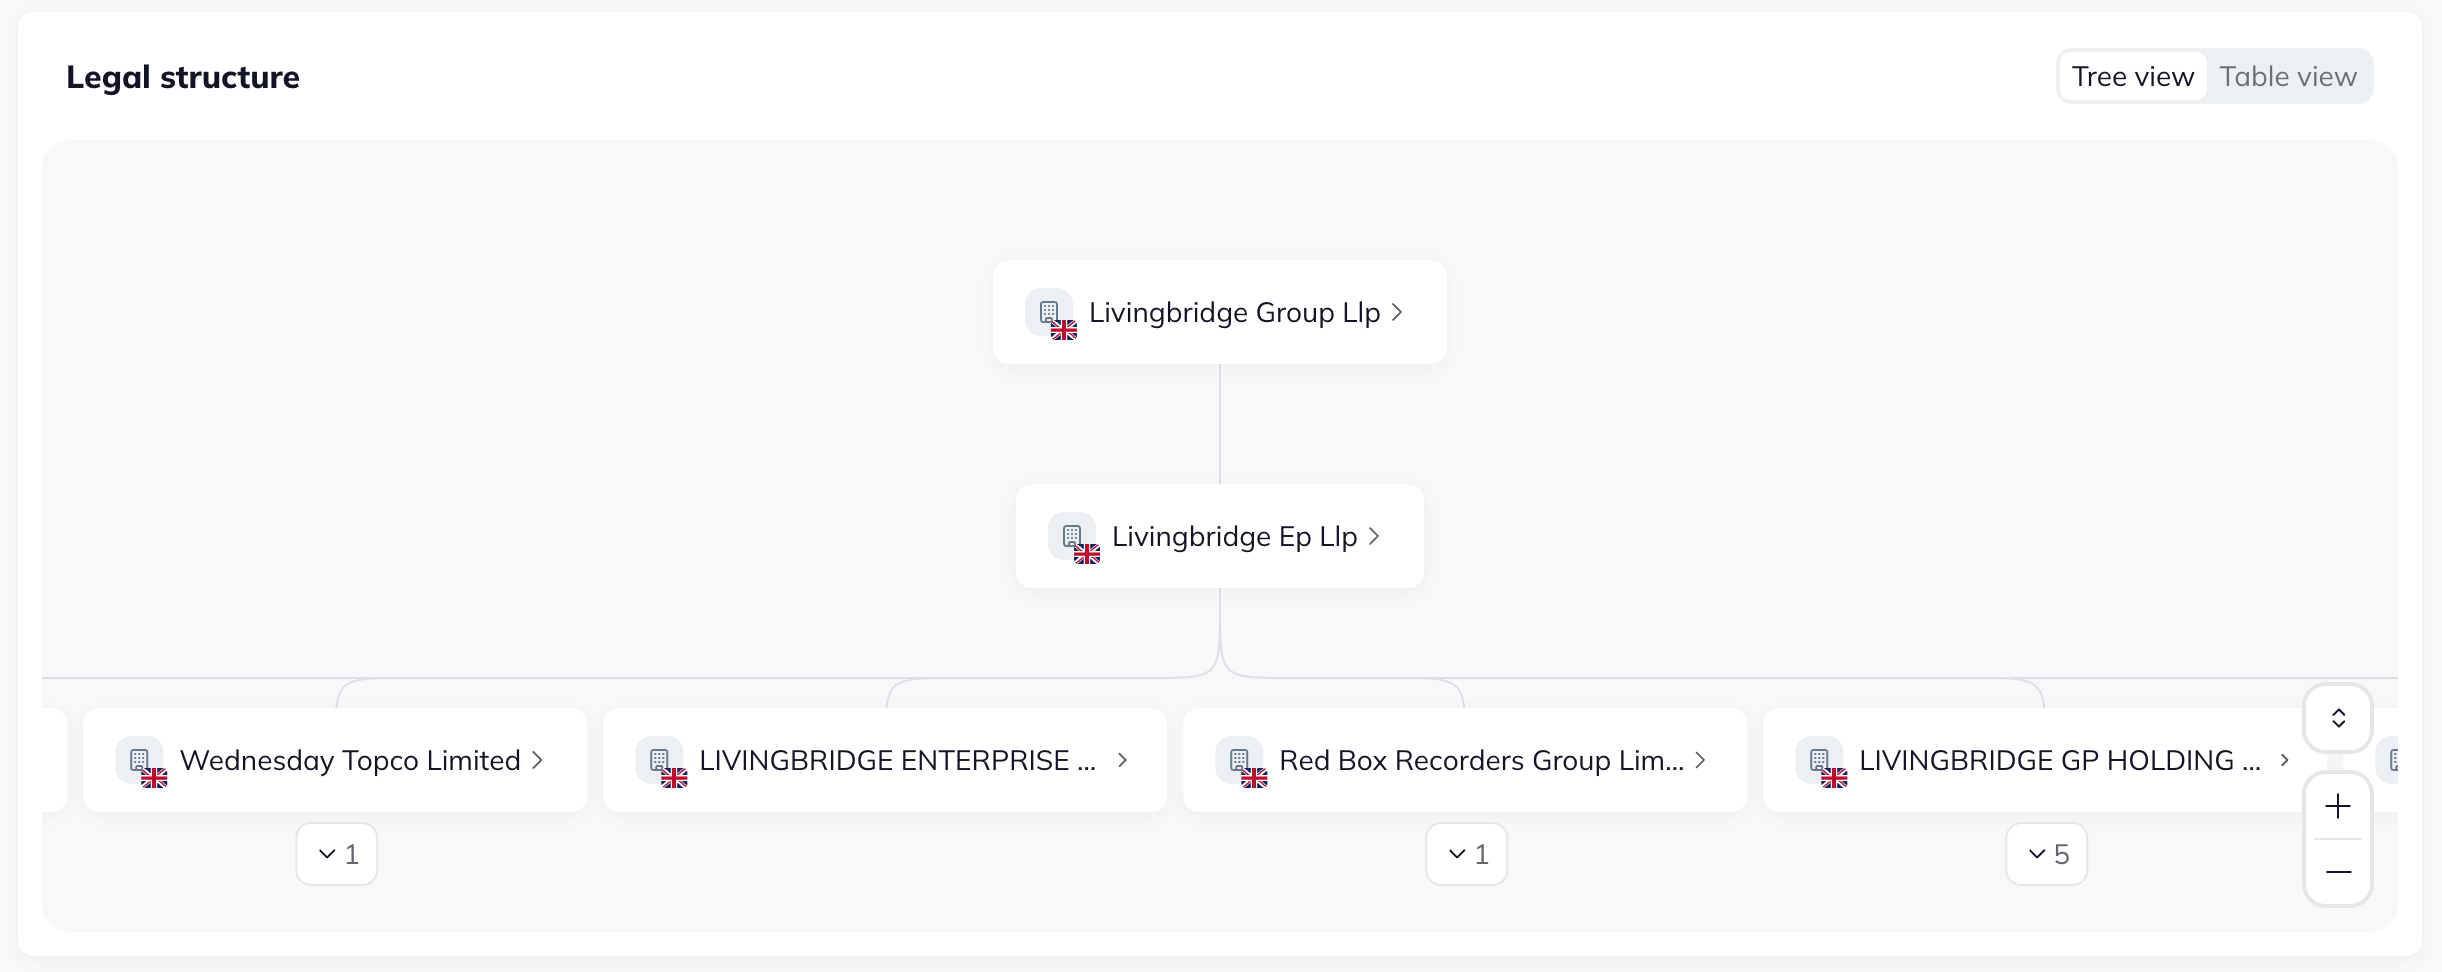
Task: Click LIVINGBRIDGE ENTERPRISE company icon
Action: tap(660, 760)
